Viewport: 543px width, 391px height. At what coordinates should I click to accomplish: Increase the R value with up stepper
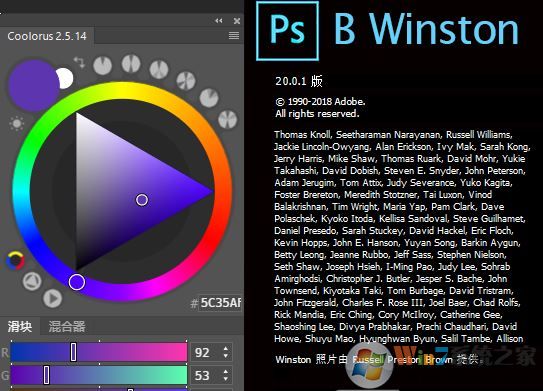(226, 348)
